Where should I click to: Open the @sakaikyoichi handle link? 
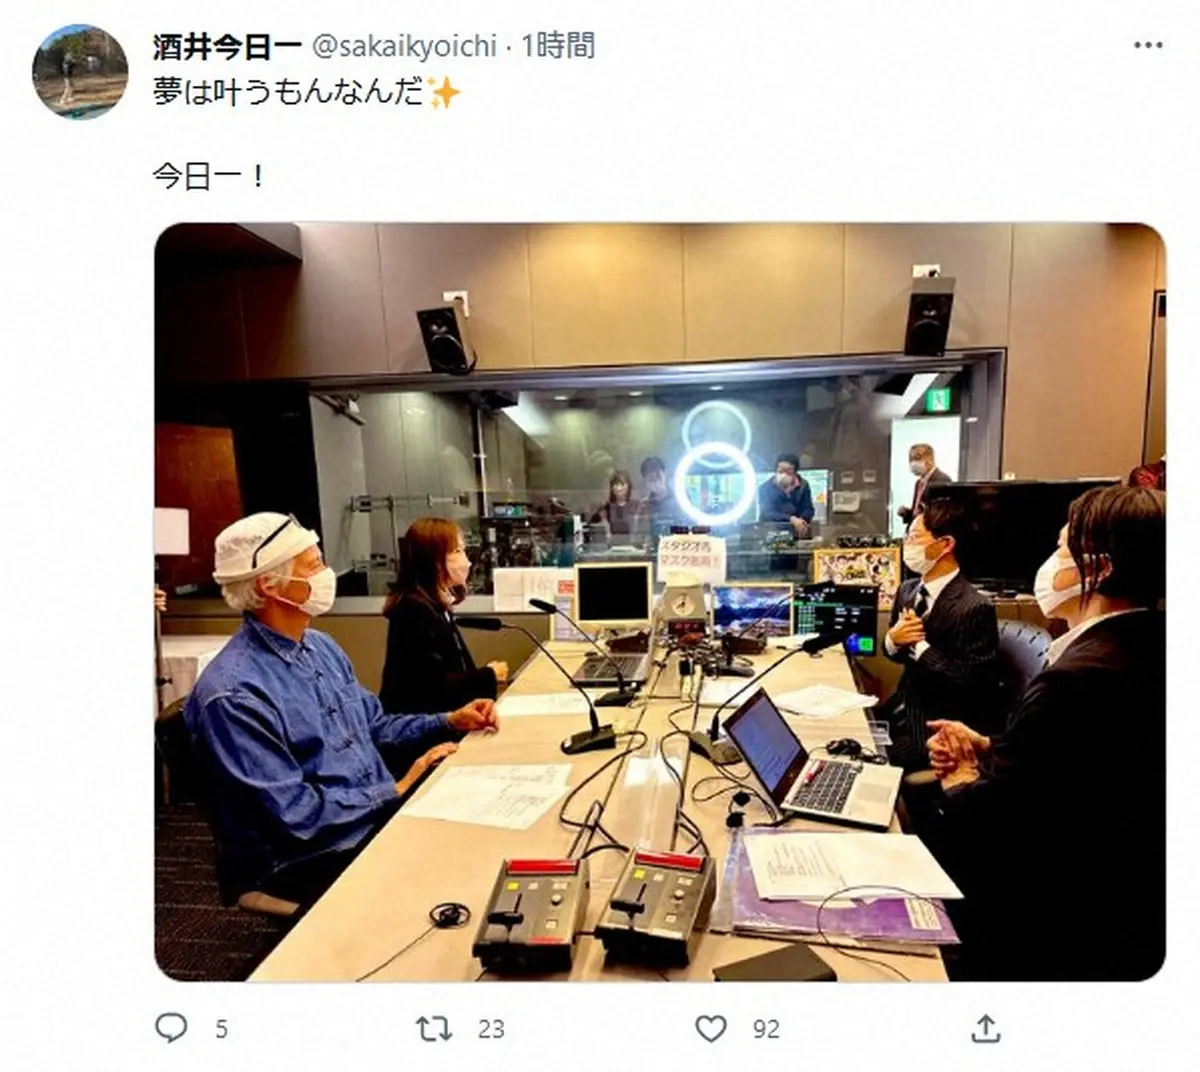(405, 46)
